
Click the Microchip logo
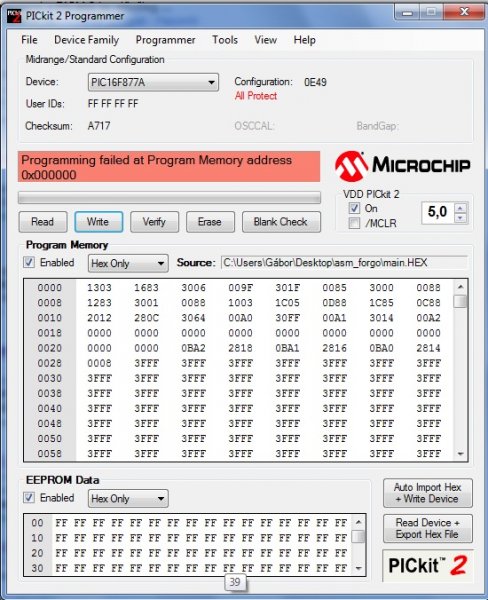click(402, 166)
